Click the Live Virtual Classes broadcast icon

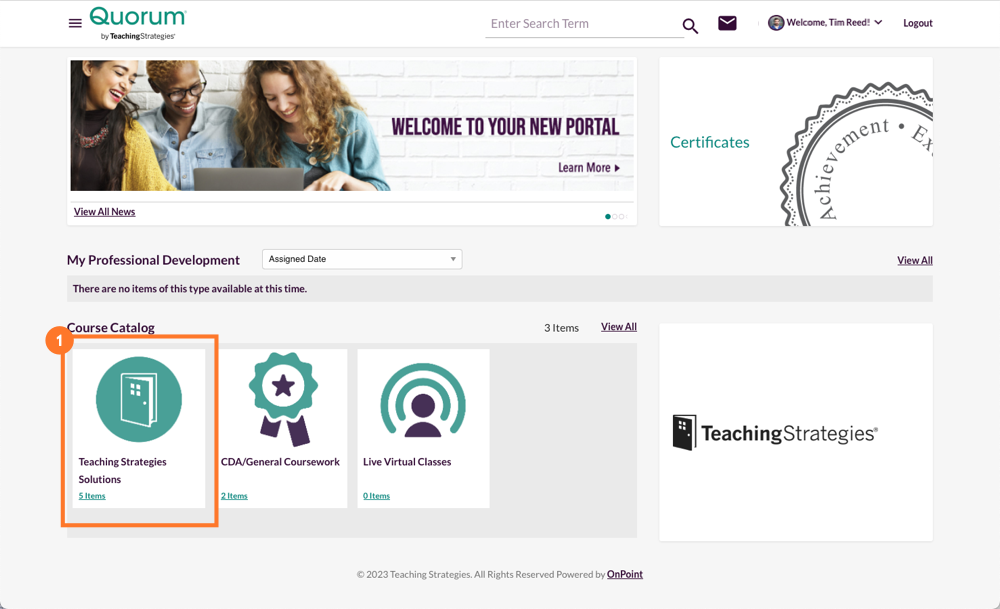coord(423,398)
